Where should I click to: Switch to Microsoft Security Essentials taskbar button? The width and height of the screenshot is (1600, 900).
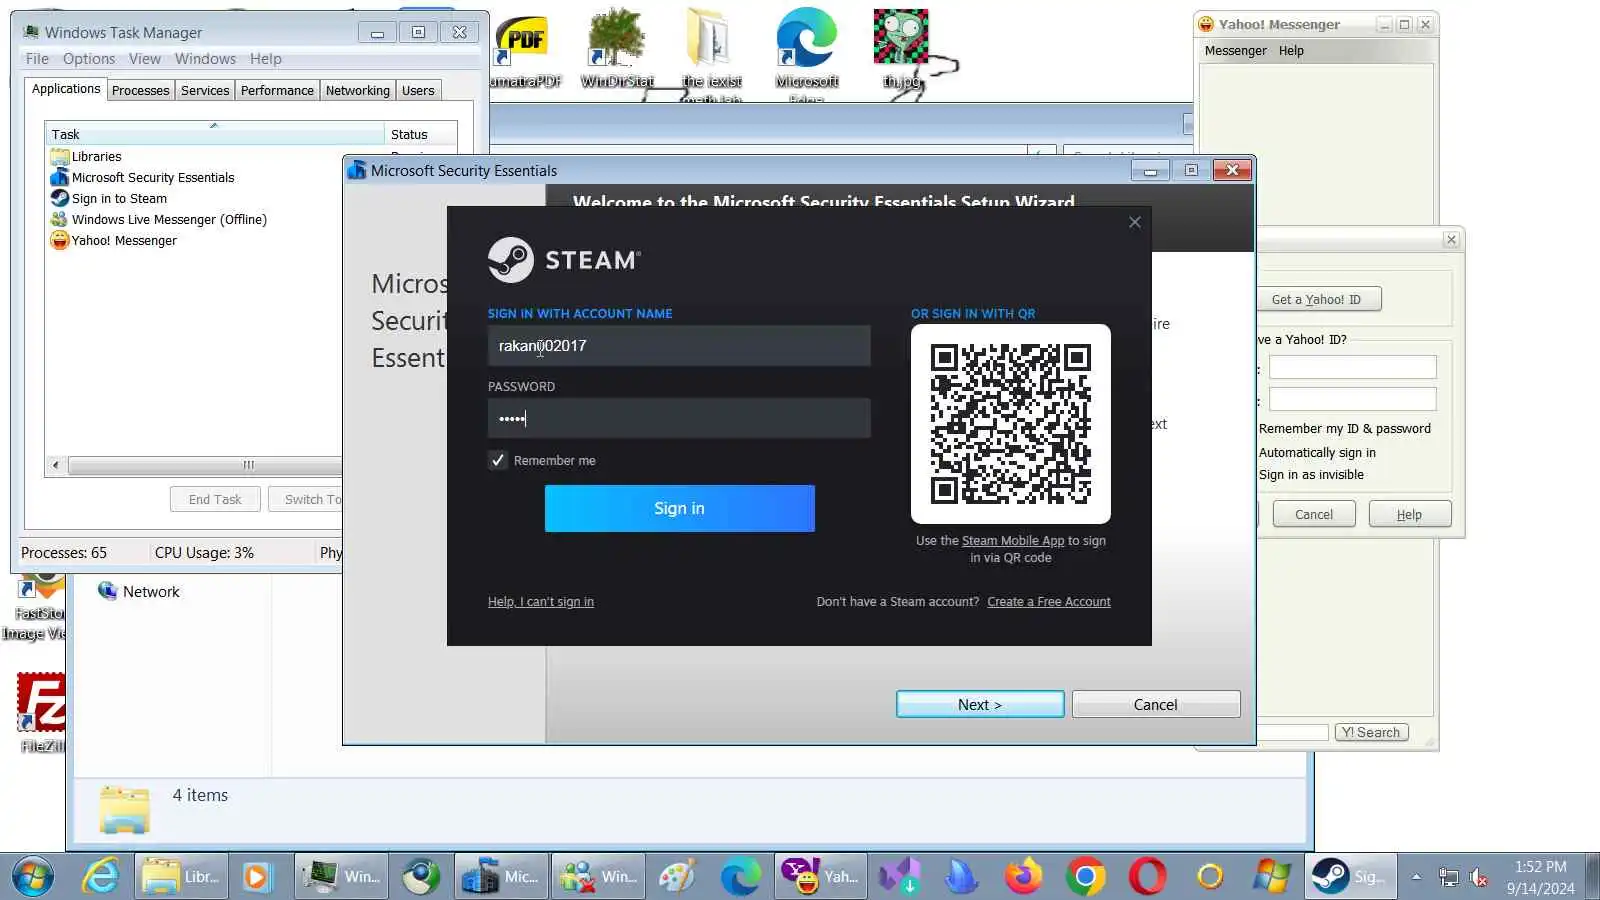501,877
